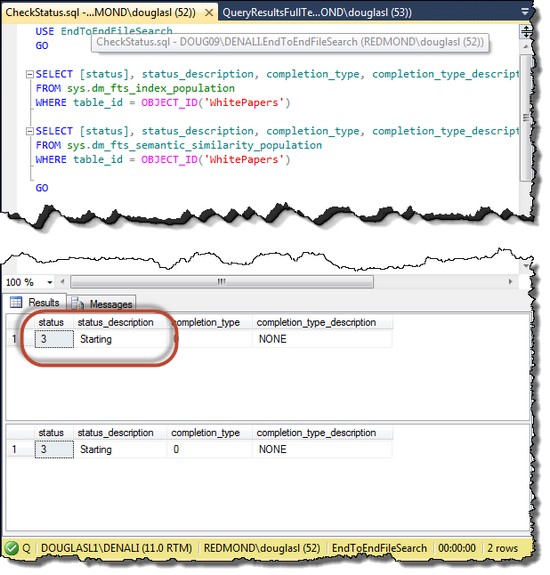Collapse the second SELECT statement block
550x575 pixels.
tap(29, 131)
